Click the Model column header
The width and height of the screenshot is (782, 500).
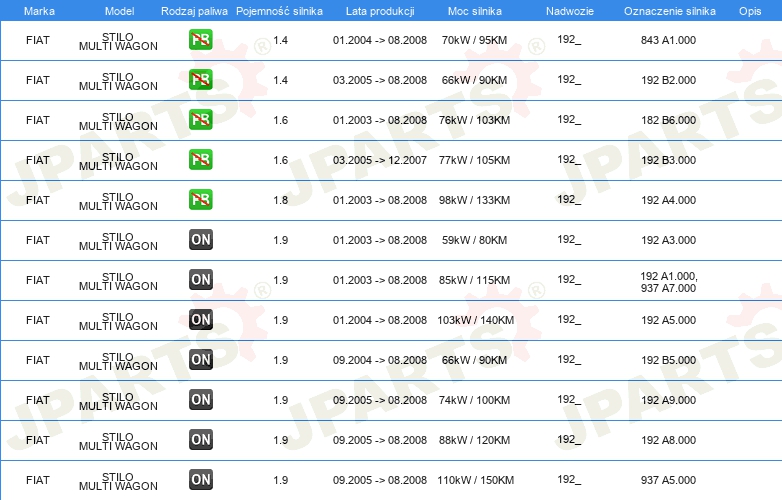click(119, 11)
